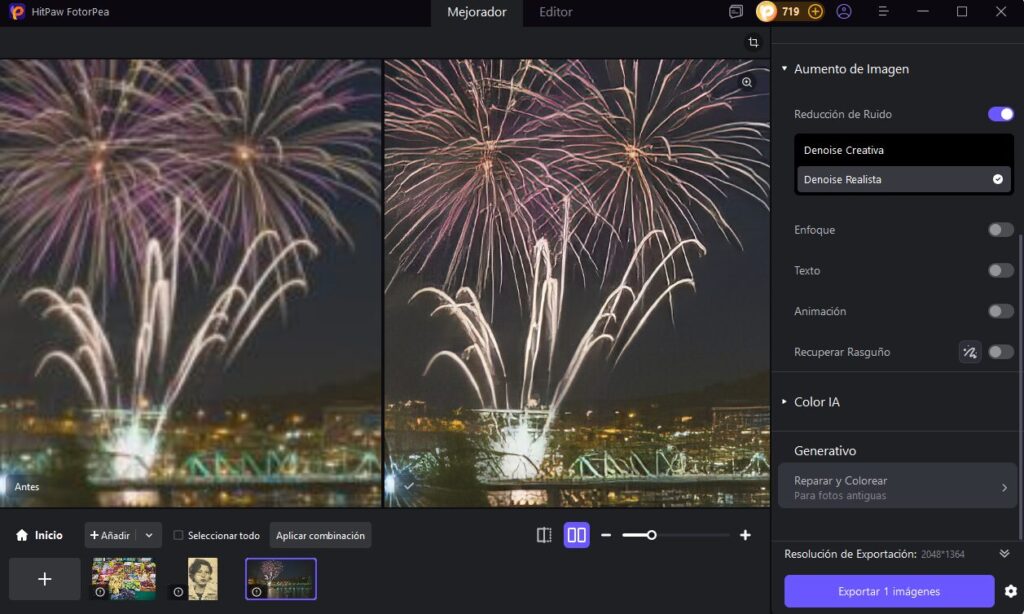
Task: Click the AI wand icon next to Recuperar Rasguño
Action: click(x=968, y=352)
